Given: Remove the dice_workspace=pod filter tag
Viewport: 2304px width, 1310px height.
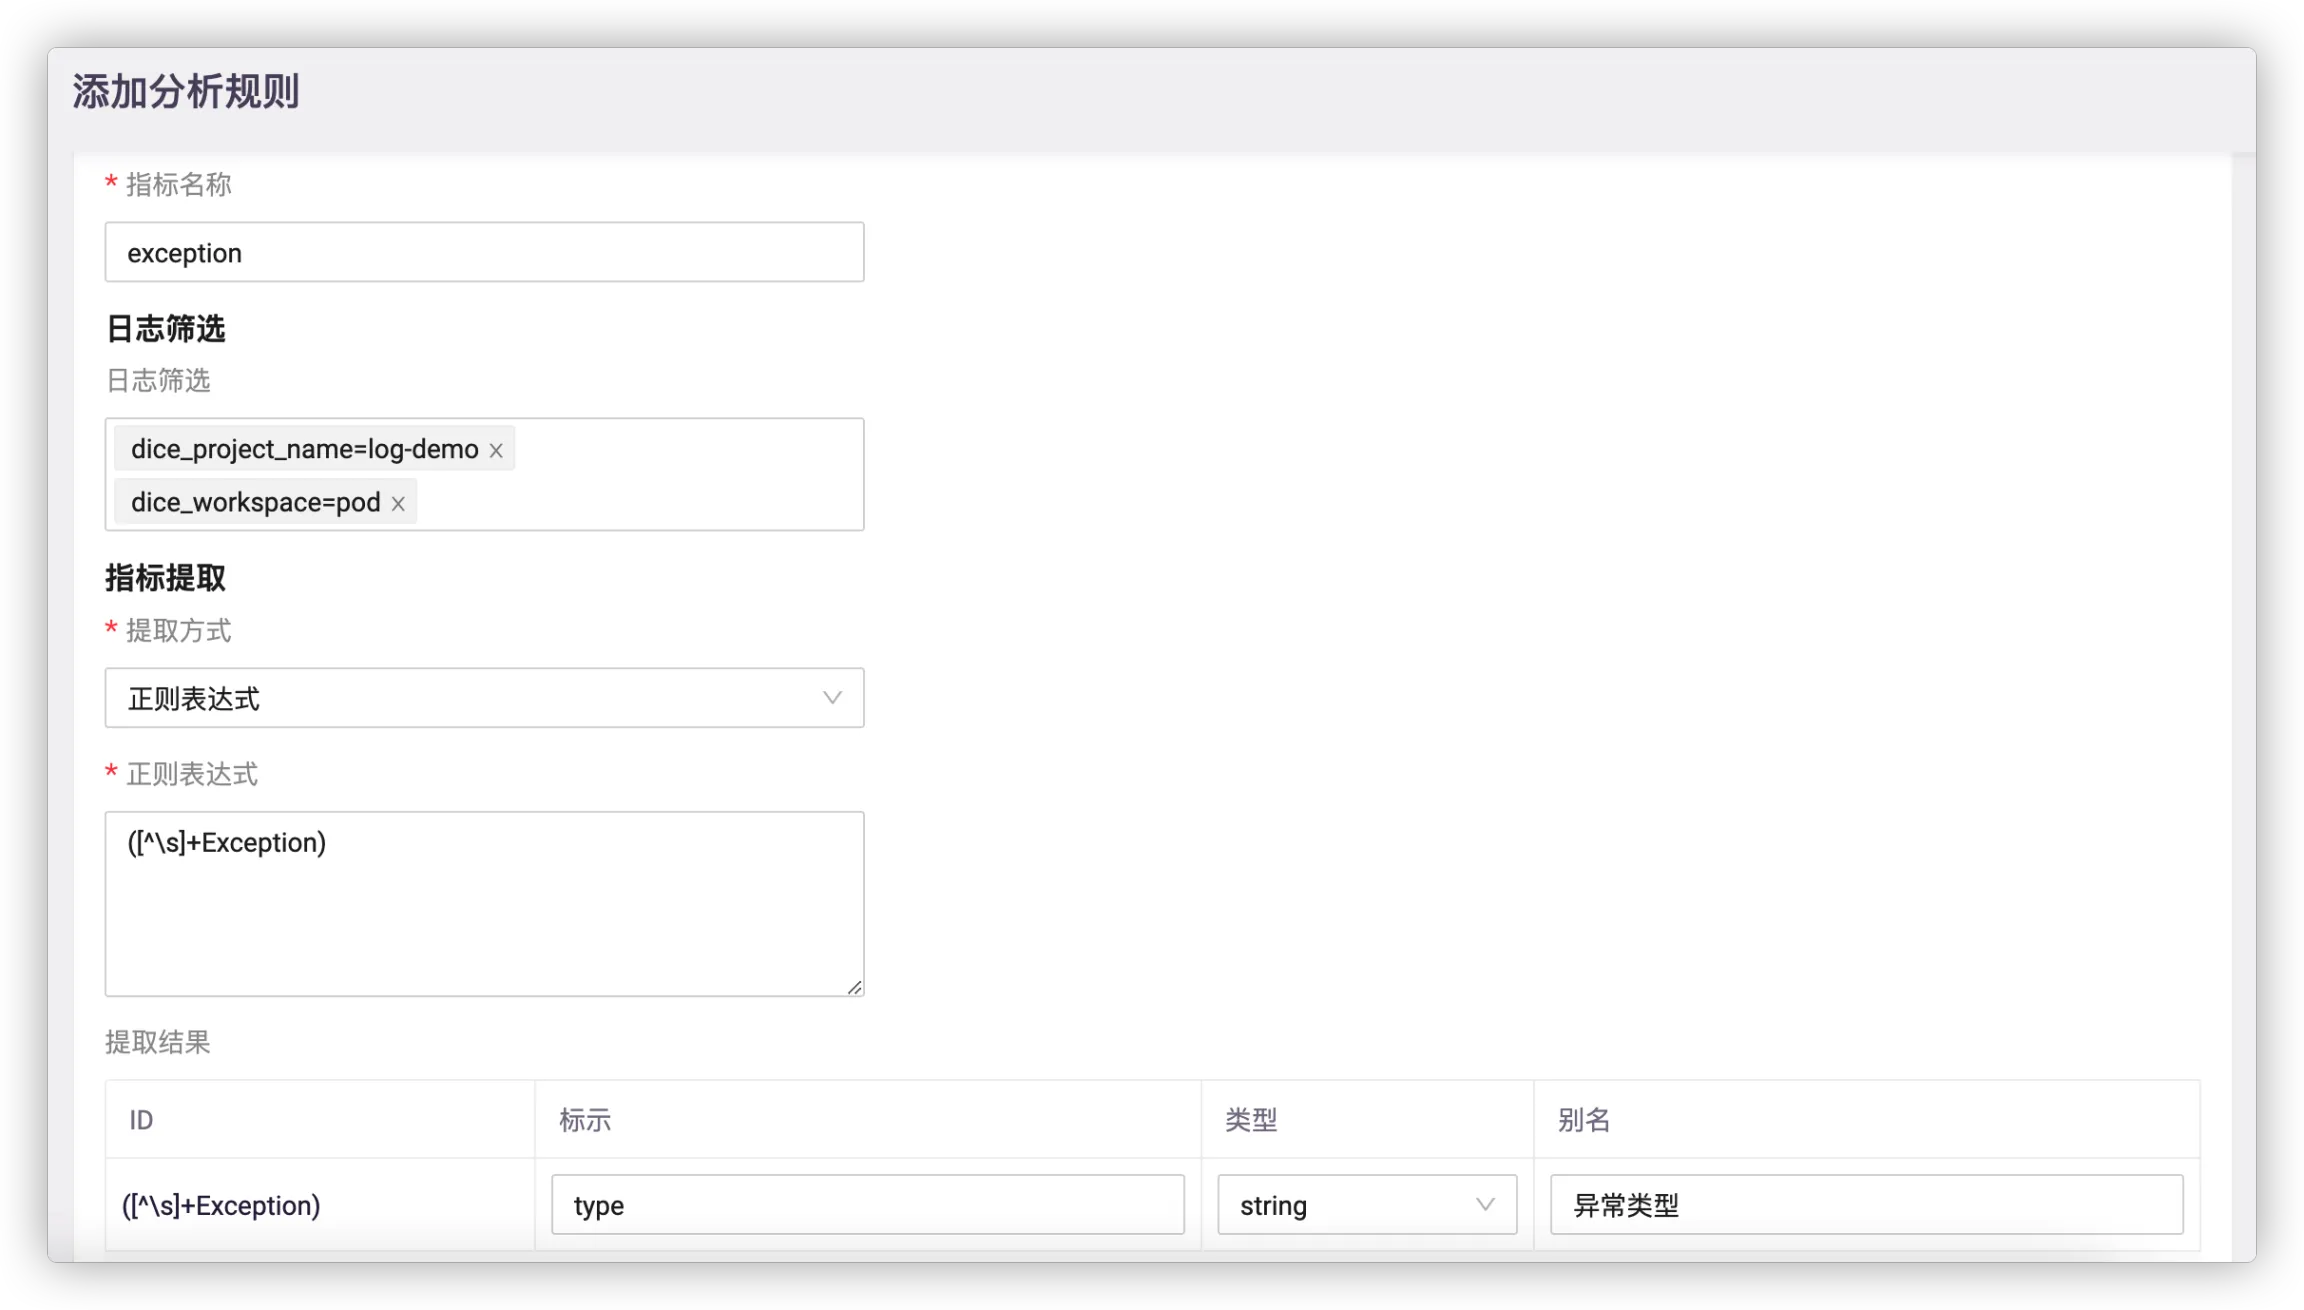Looking at the screenshot, I should [398, 504].
